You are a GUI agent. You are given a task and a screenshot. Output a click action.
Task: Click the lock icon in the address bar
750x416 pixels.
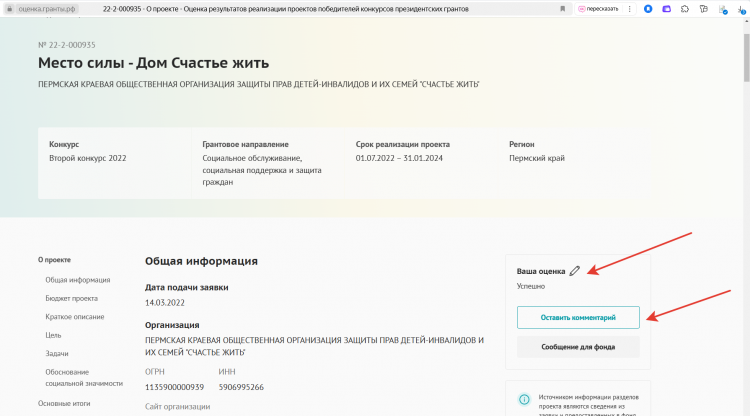coord(9,8)
